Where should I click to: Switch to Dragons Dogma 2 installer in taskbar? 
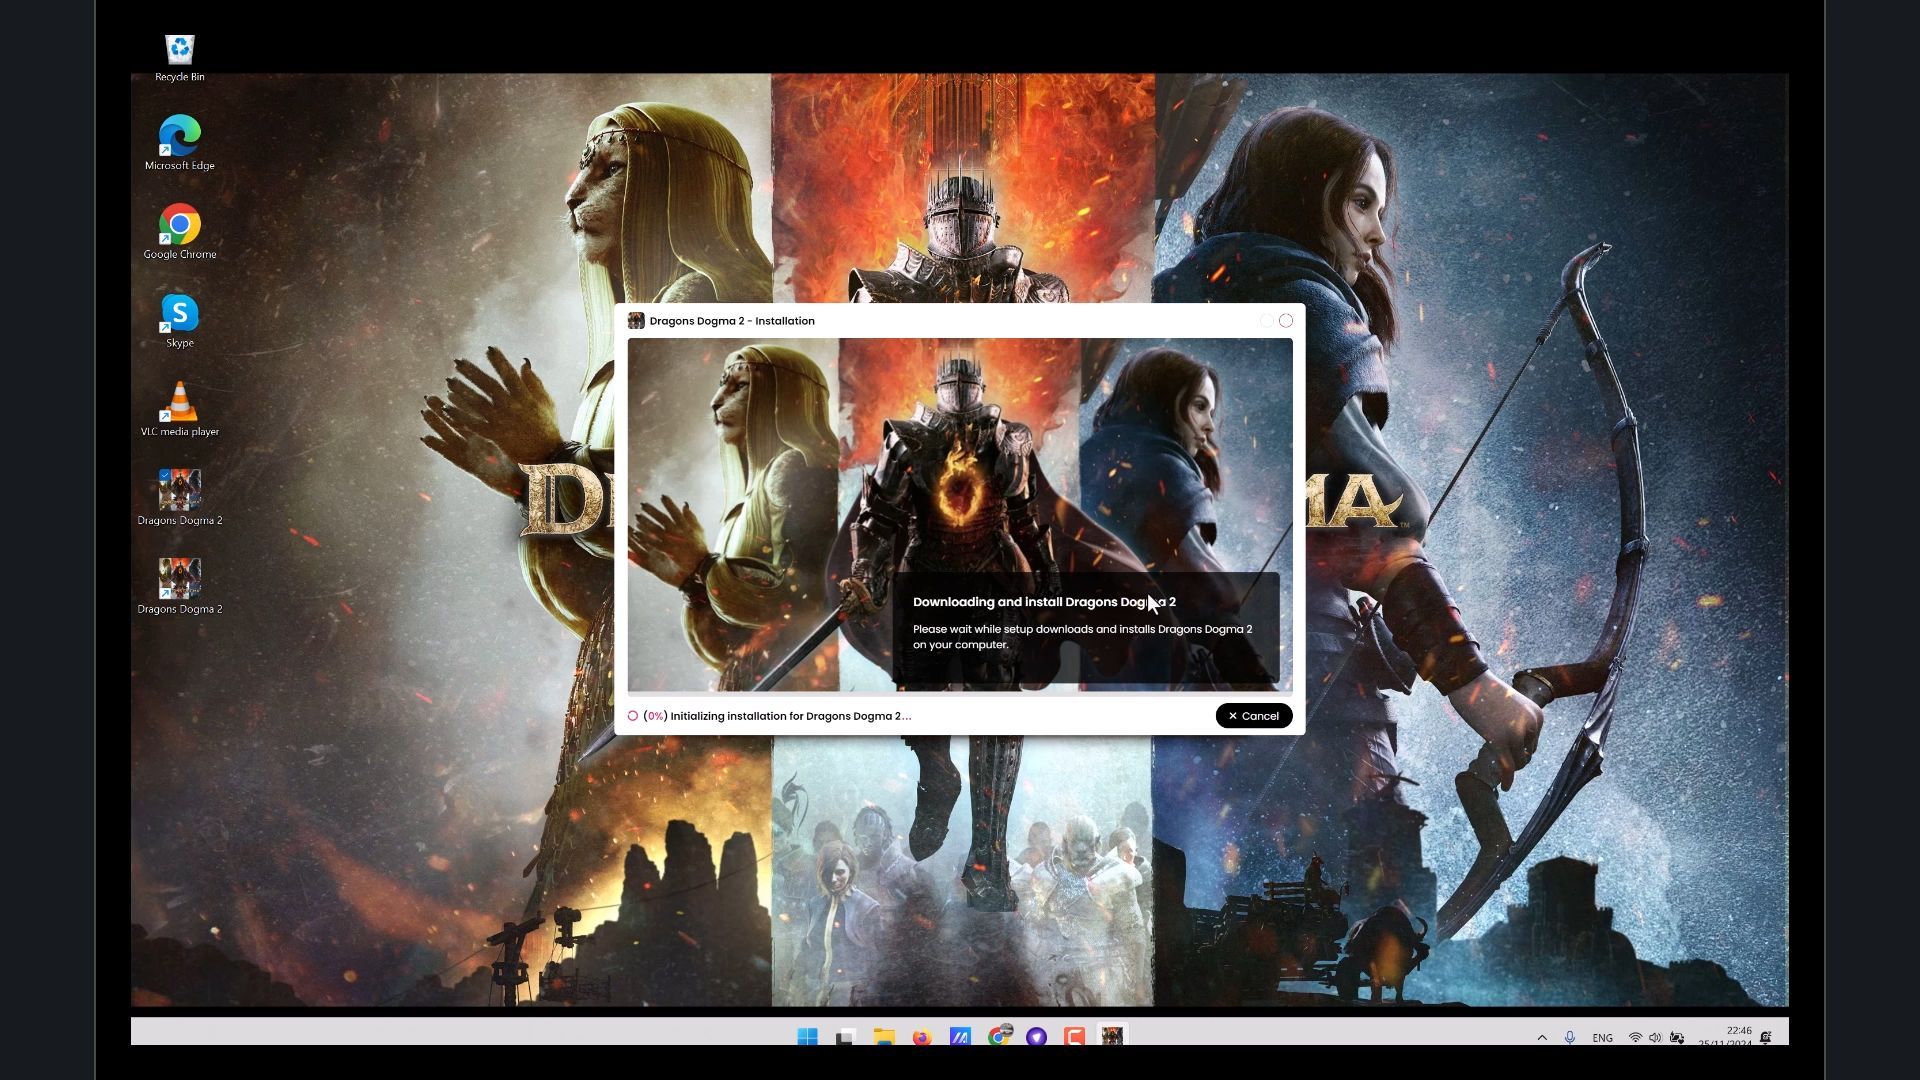(1112, 1036)
